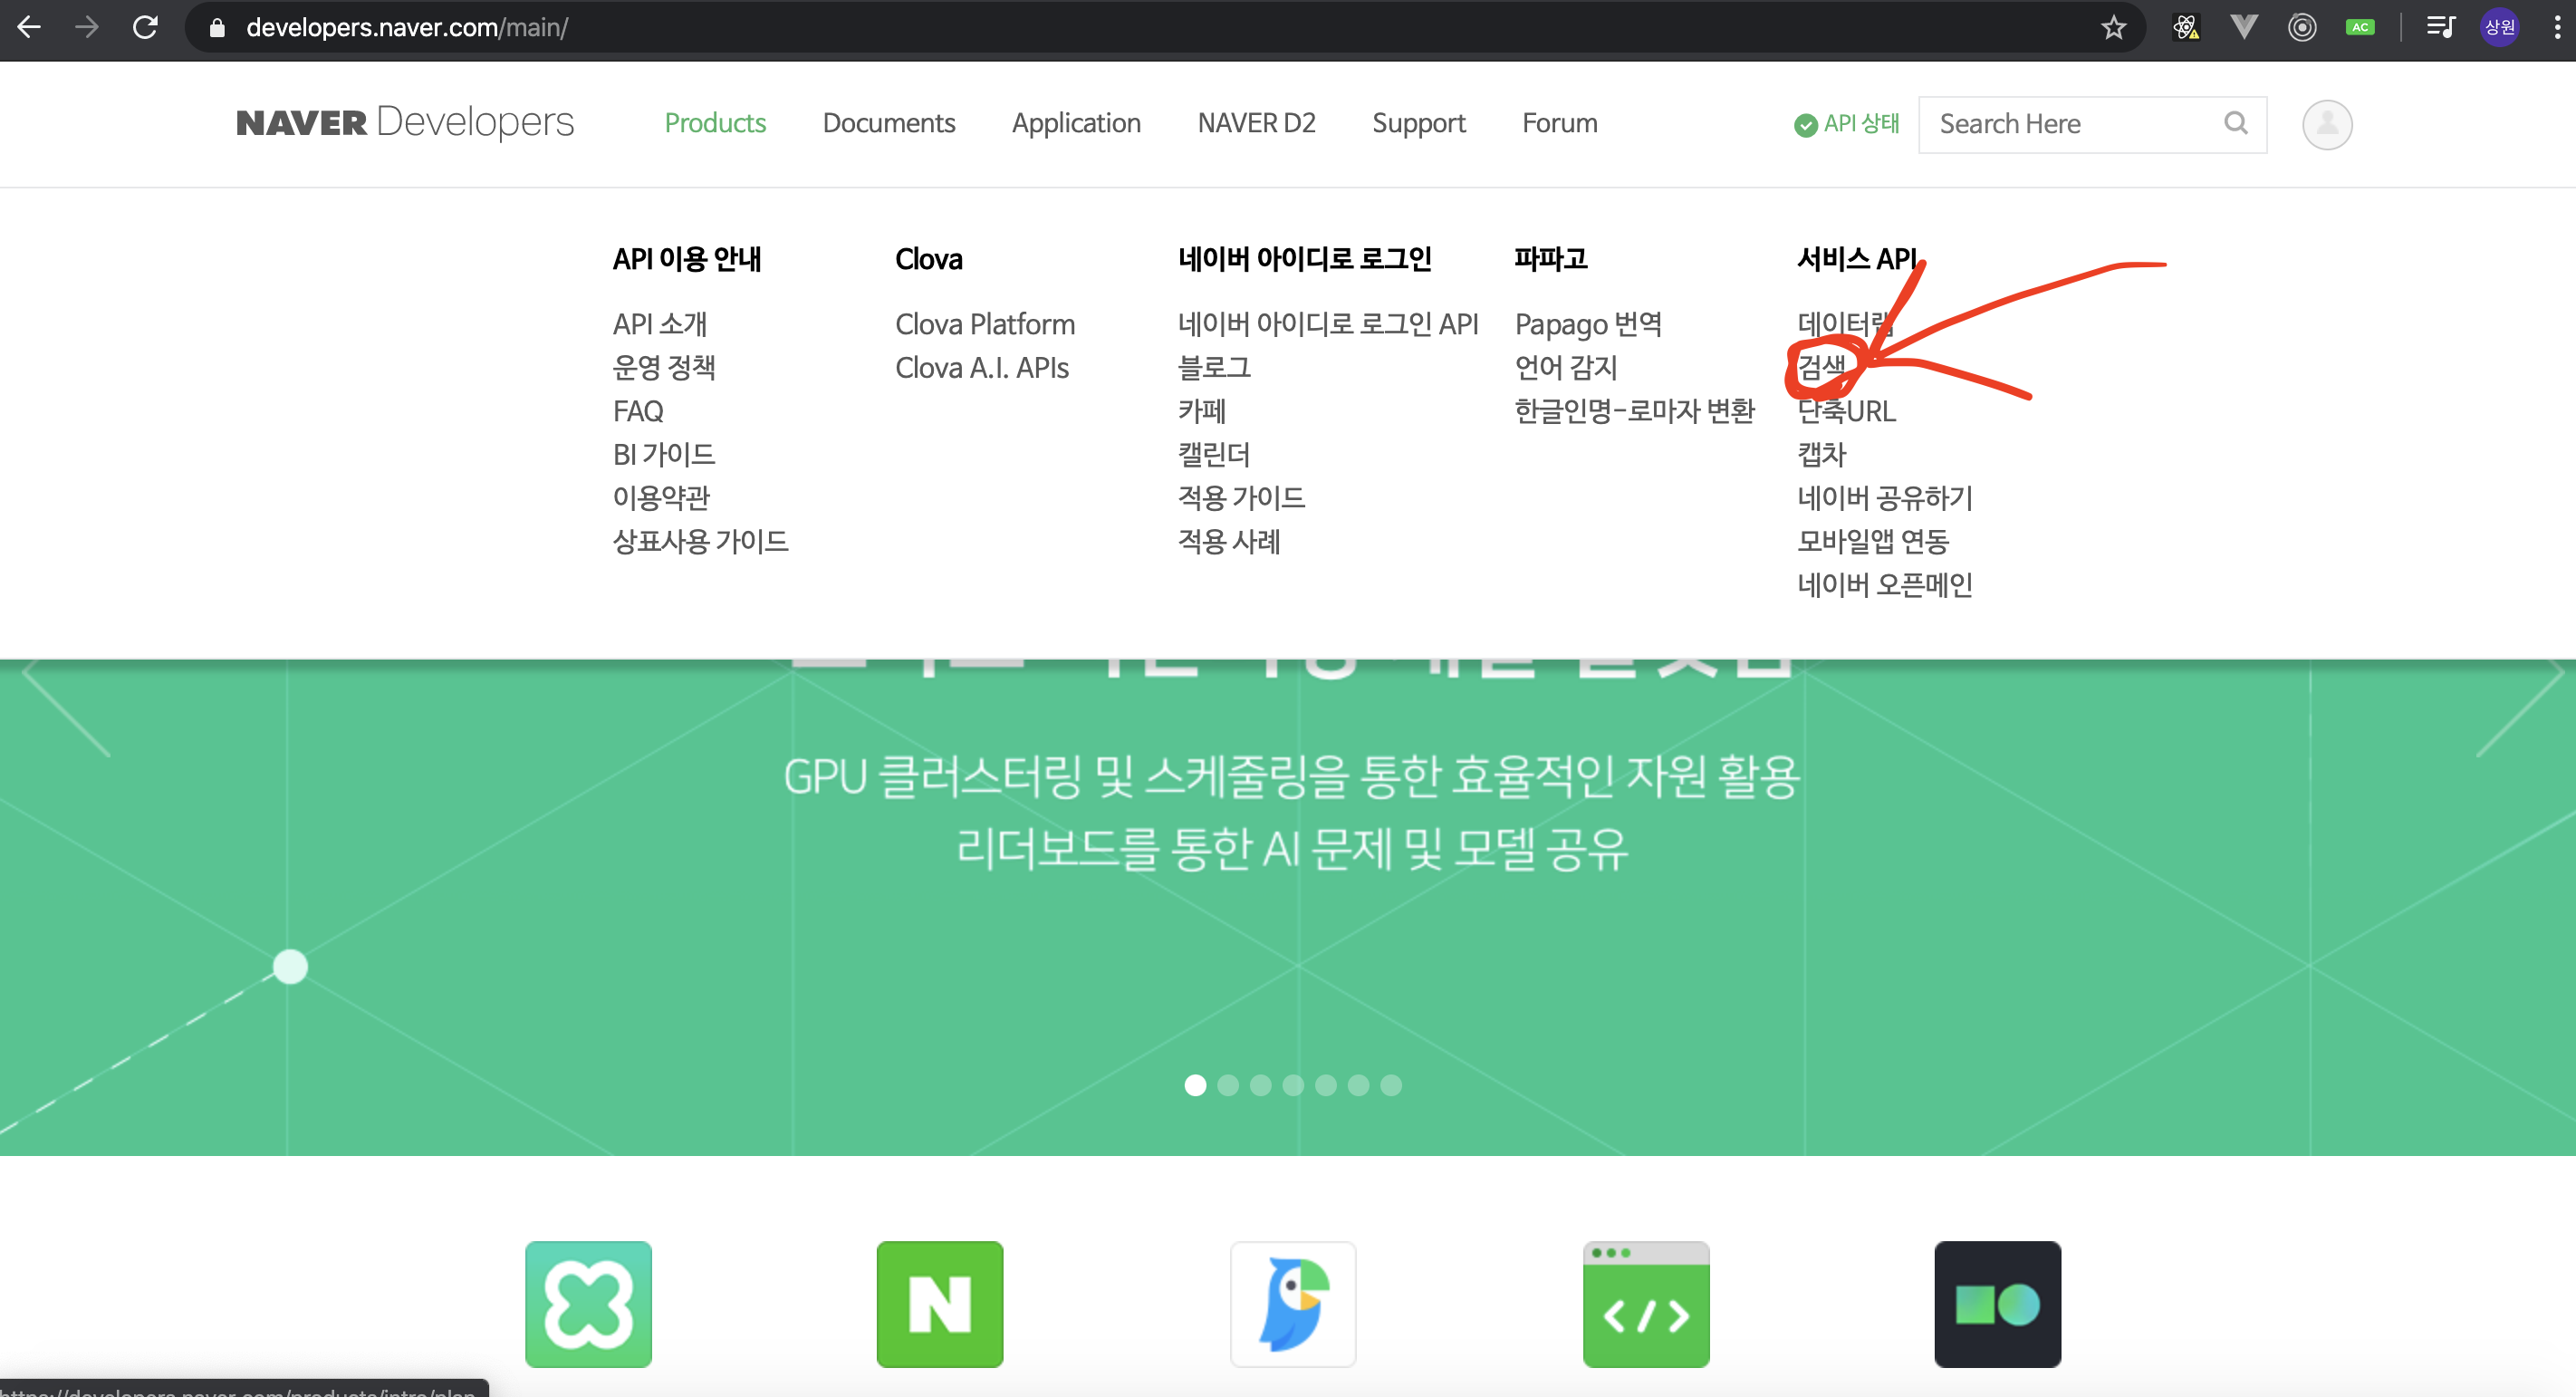Open the Clova A.I. APIs link
2576x1397 pixels.
click(981, 368)
